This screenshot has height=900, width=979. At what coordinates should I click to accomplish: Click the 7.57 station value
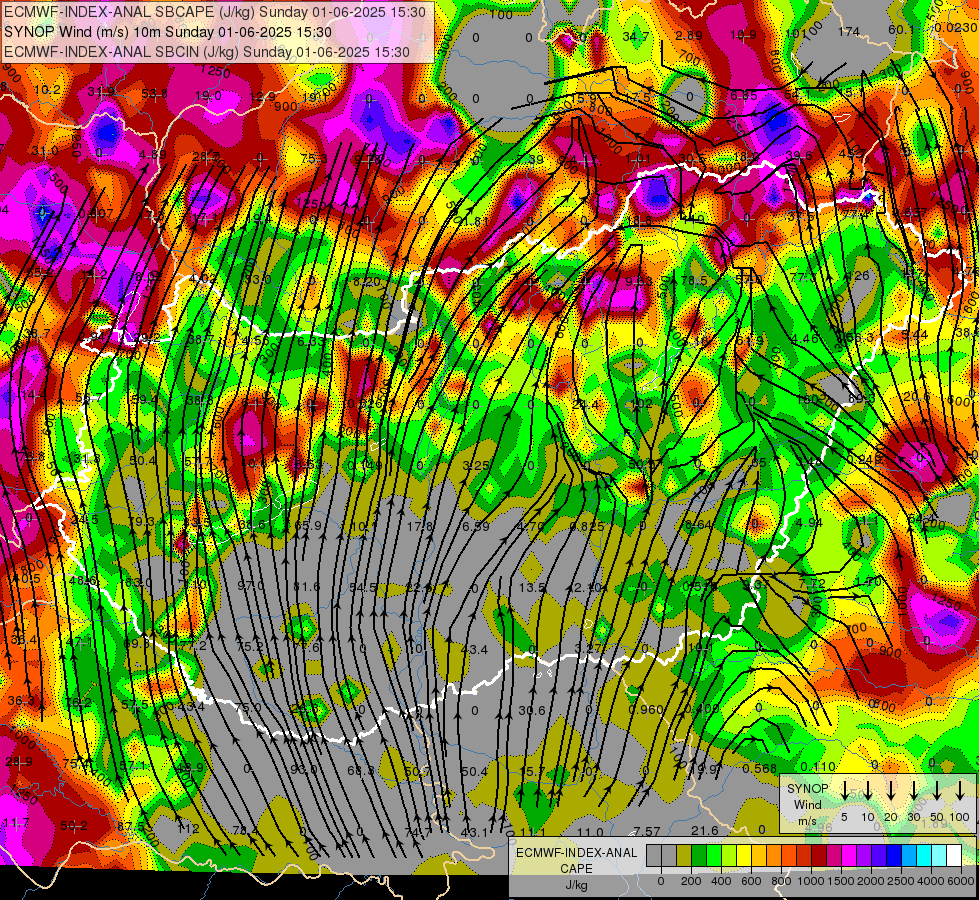(x=647, y=831)
